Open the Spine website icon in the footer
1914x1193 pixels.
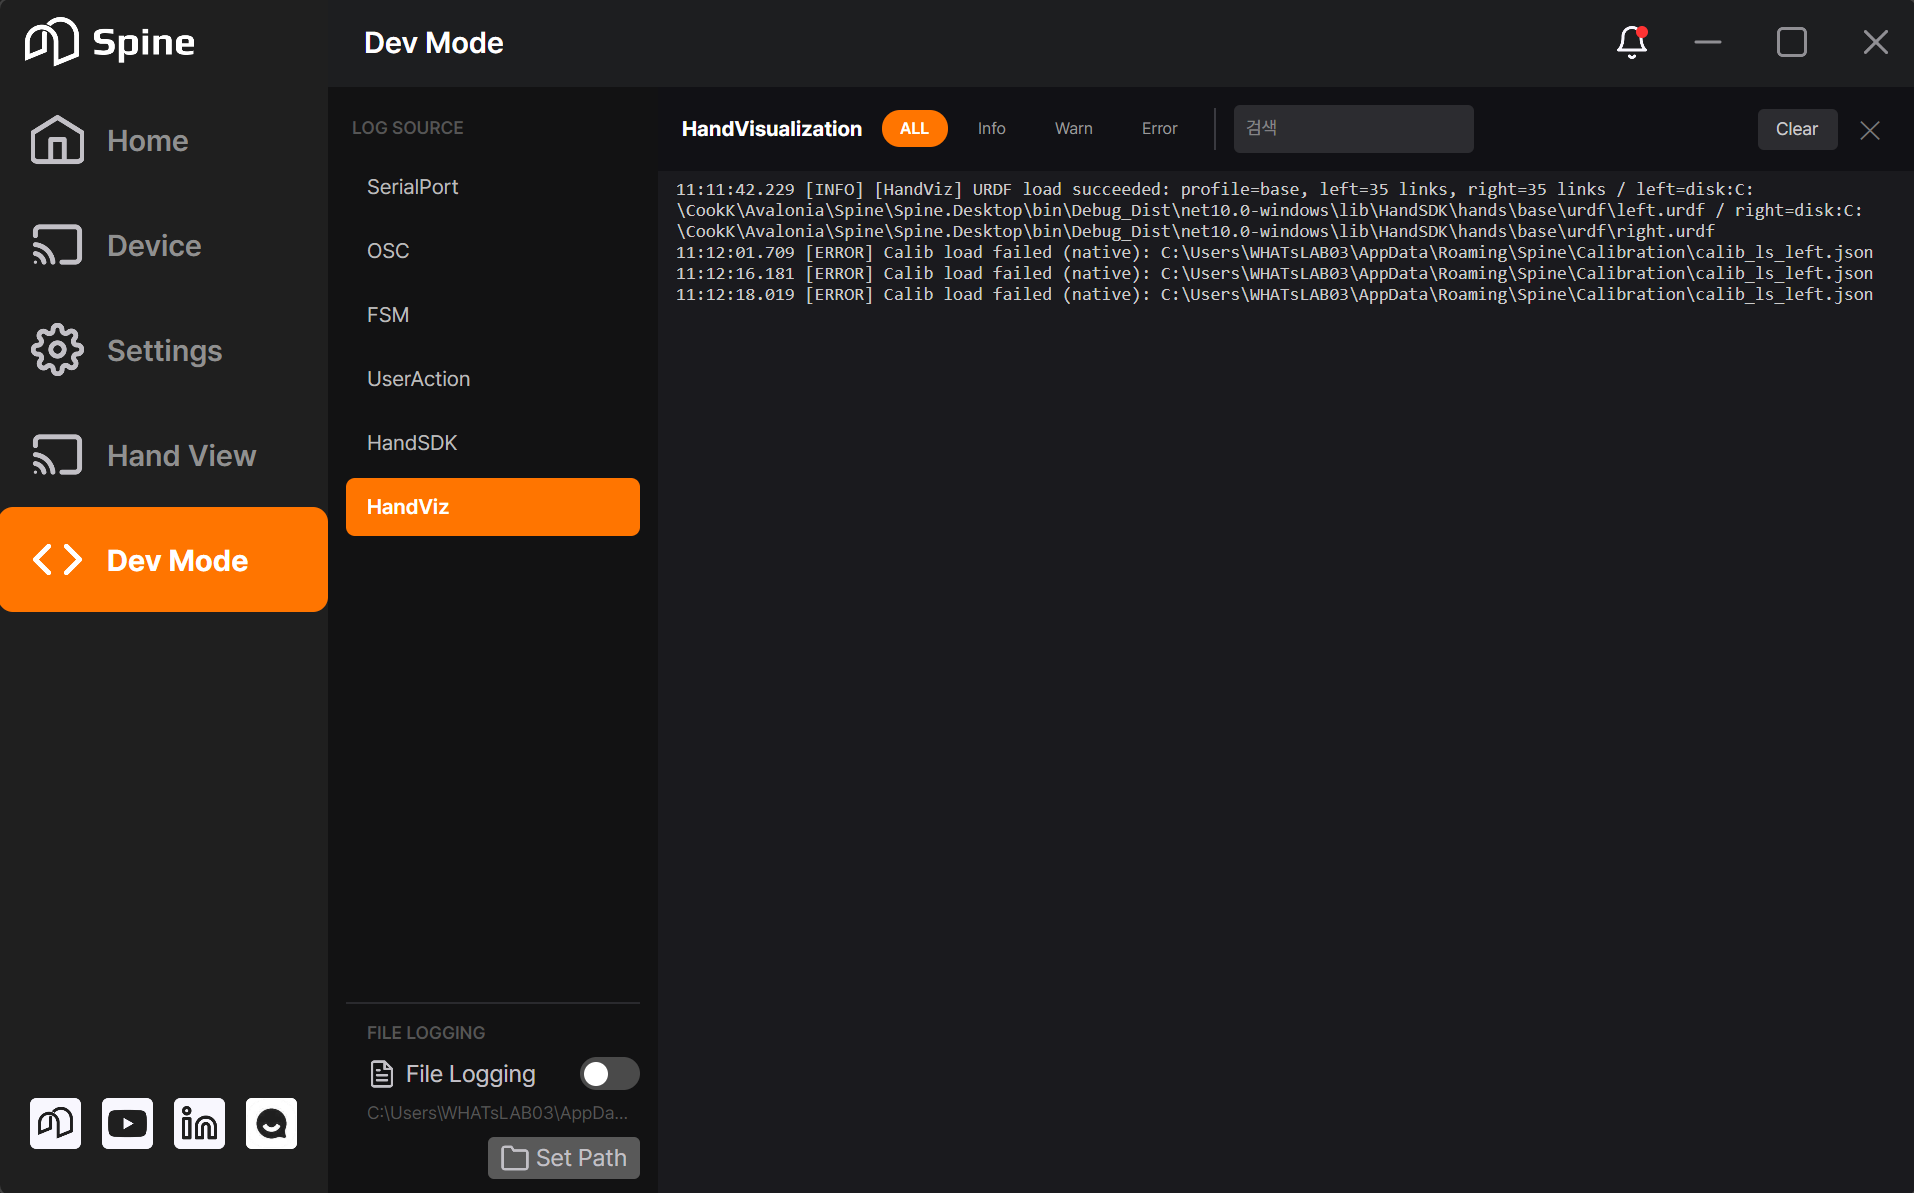tap(56, 1123)
